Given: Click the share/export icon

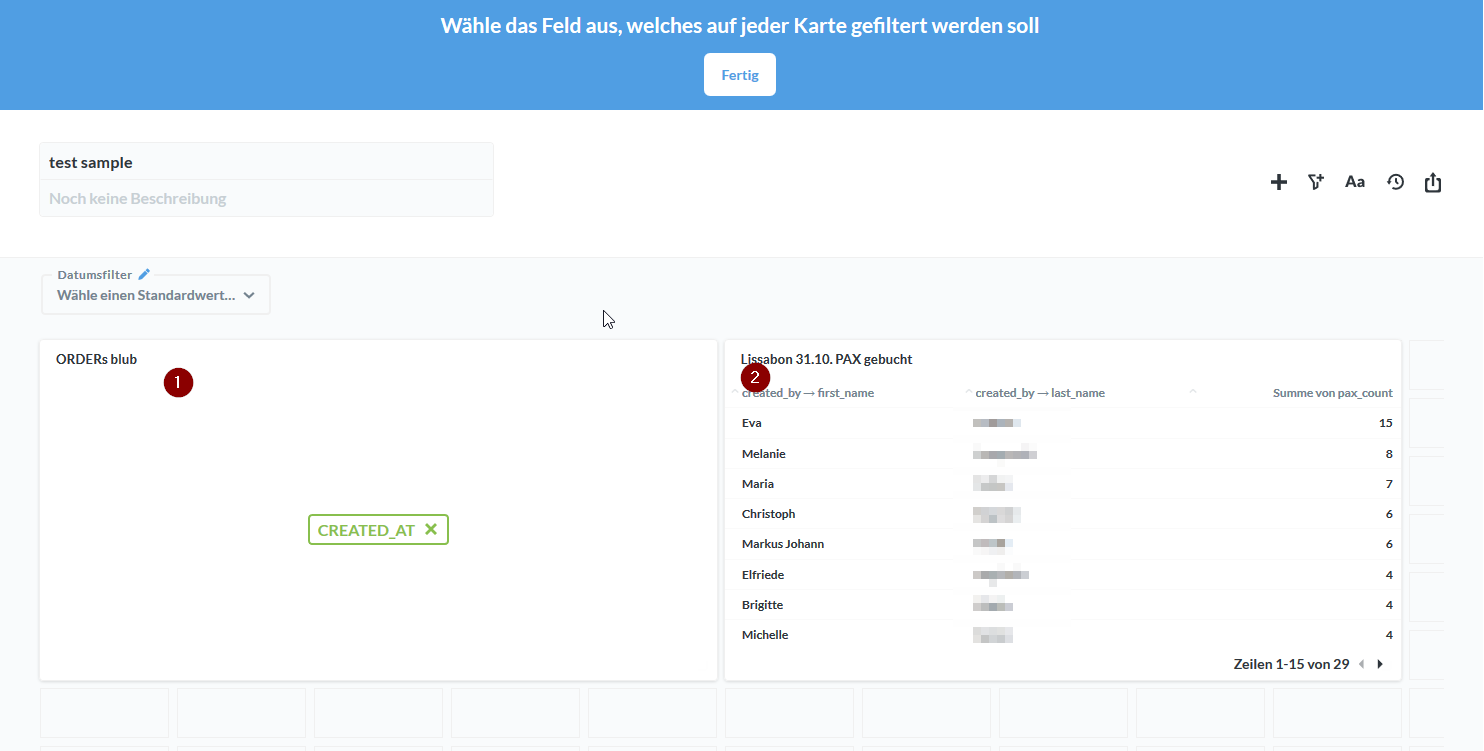Looking at the screenshot, I should (x=1433, y=182).
